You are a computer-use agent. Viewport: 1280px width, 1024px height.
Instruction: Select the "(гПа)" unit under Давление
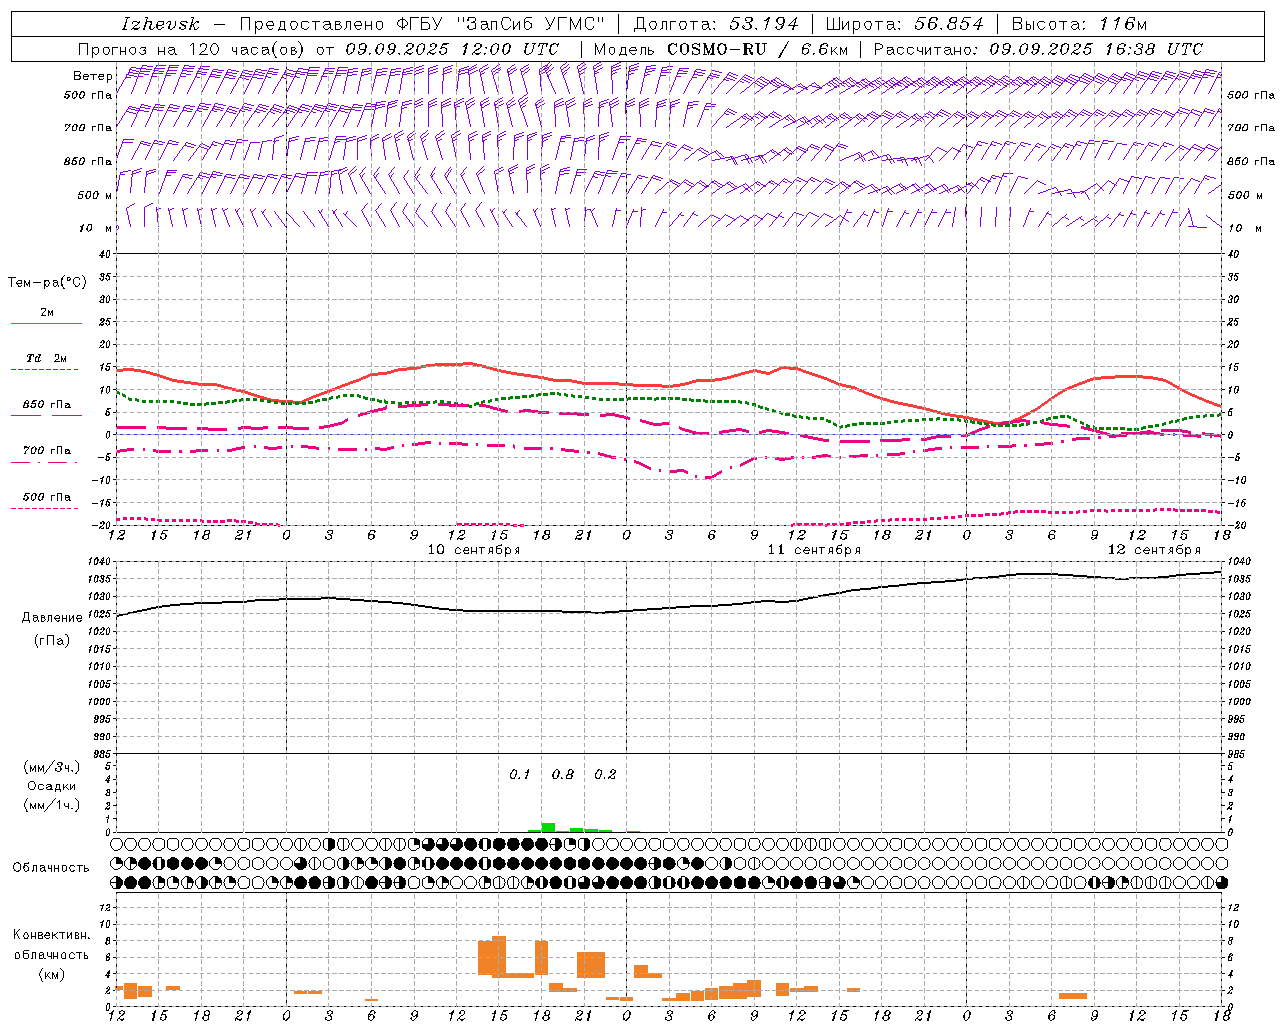coord(52,640)
